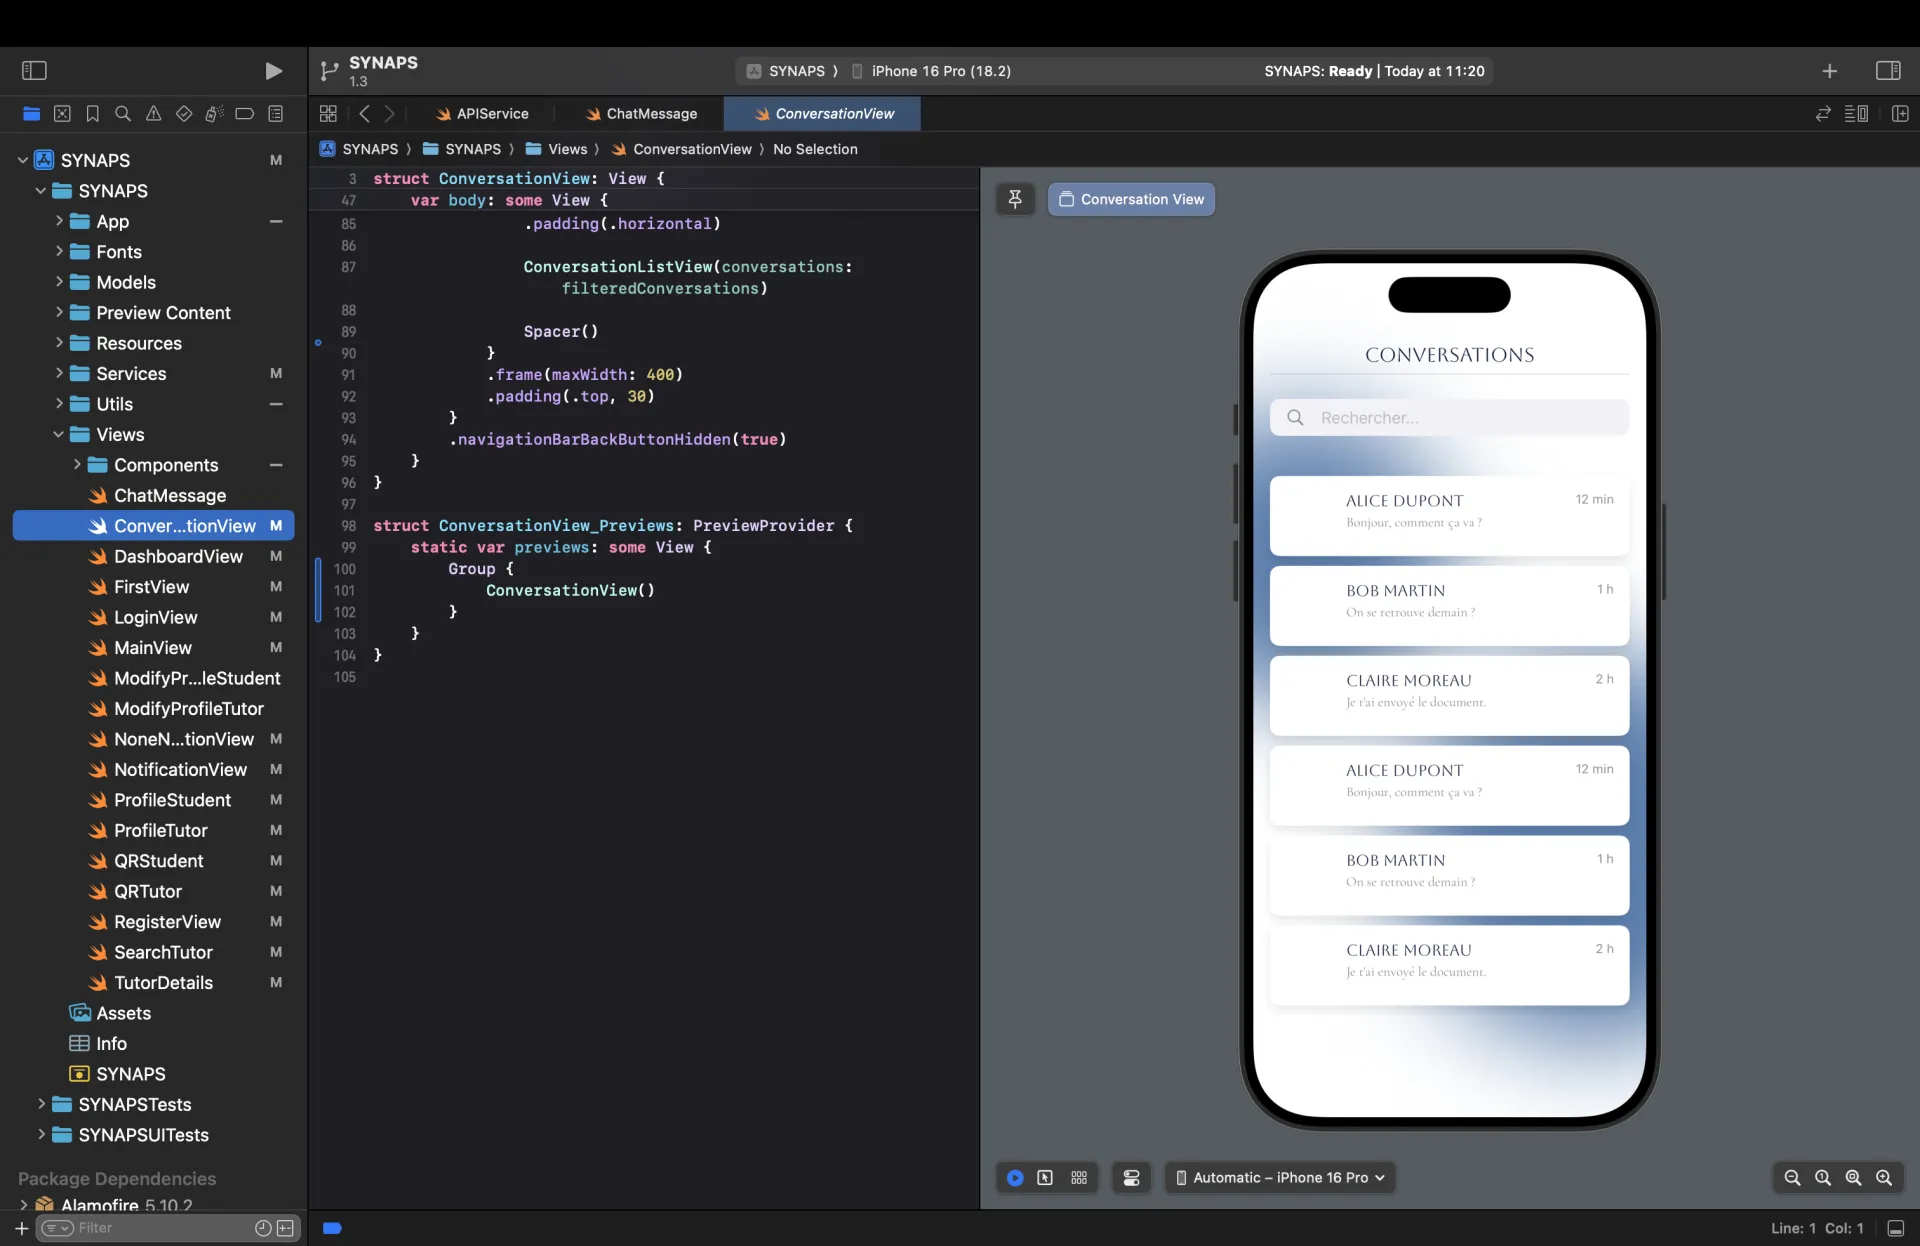This screenshot has width=1920, height=1246.
Task: Open preview Variants grid mode
Action: 1079,1178
